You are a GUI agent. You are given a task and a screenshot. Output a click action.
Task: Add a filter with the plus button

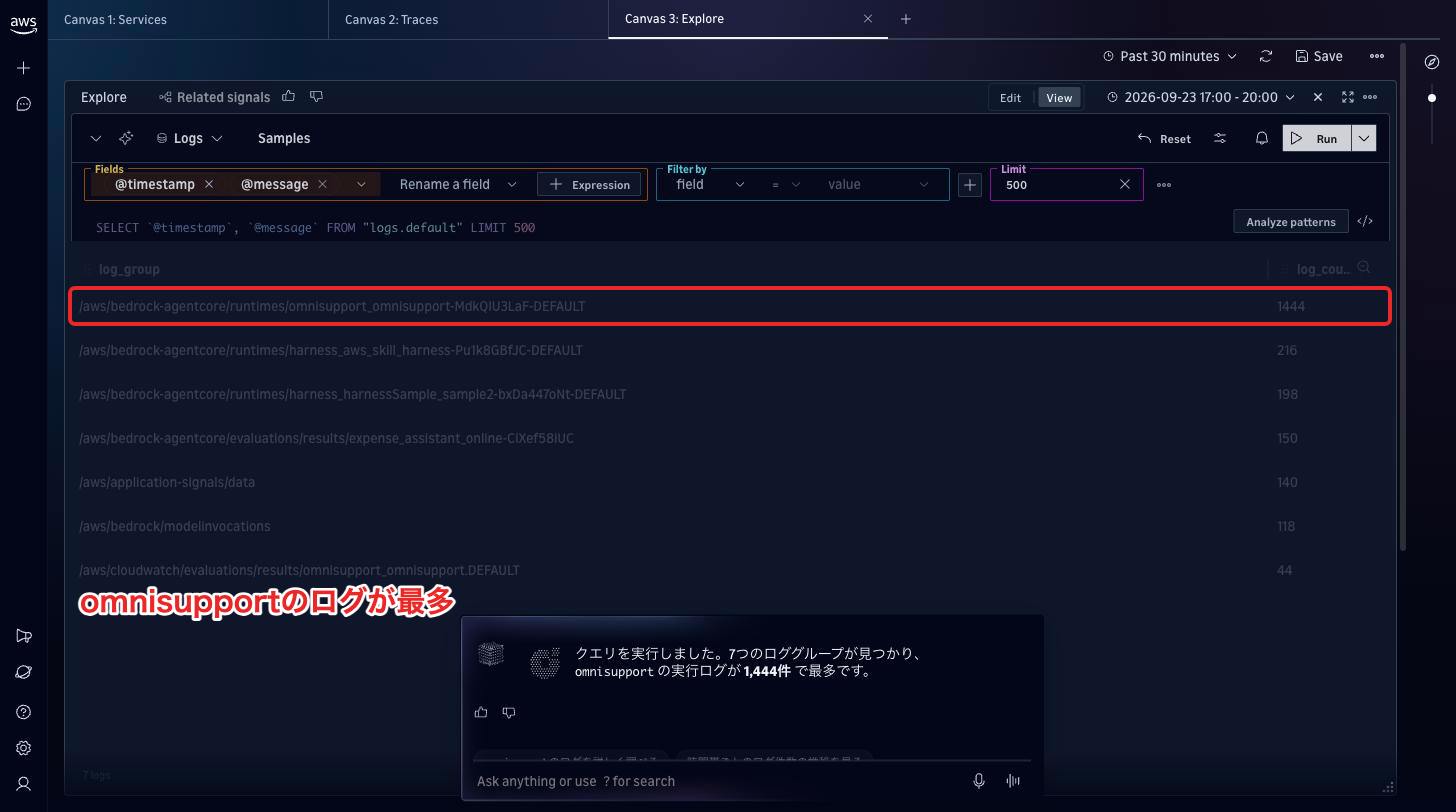[x=970, y=185]
